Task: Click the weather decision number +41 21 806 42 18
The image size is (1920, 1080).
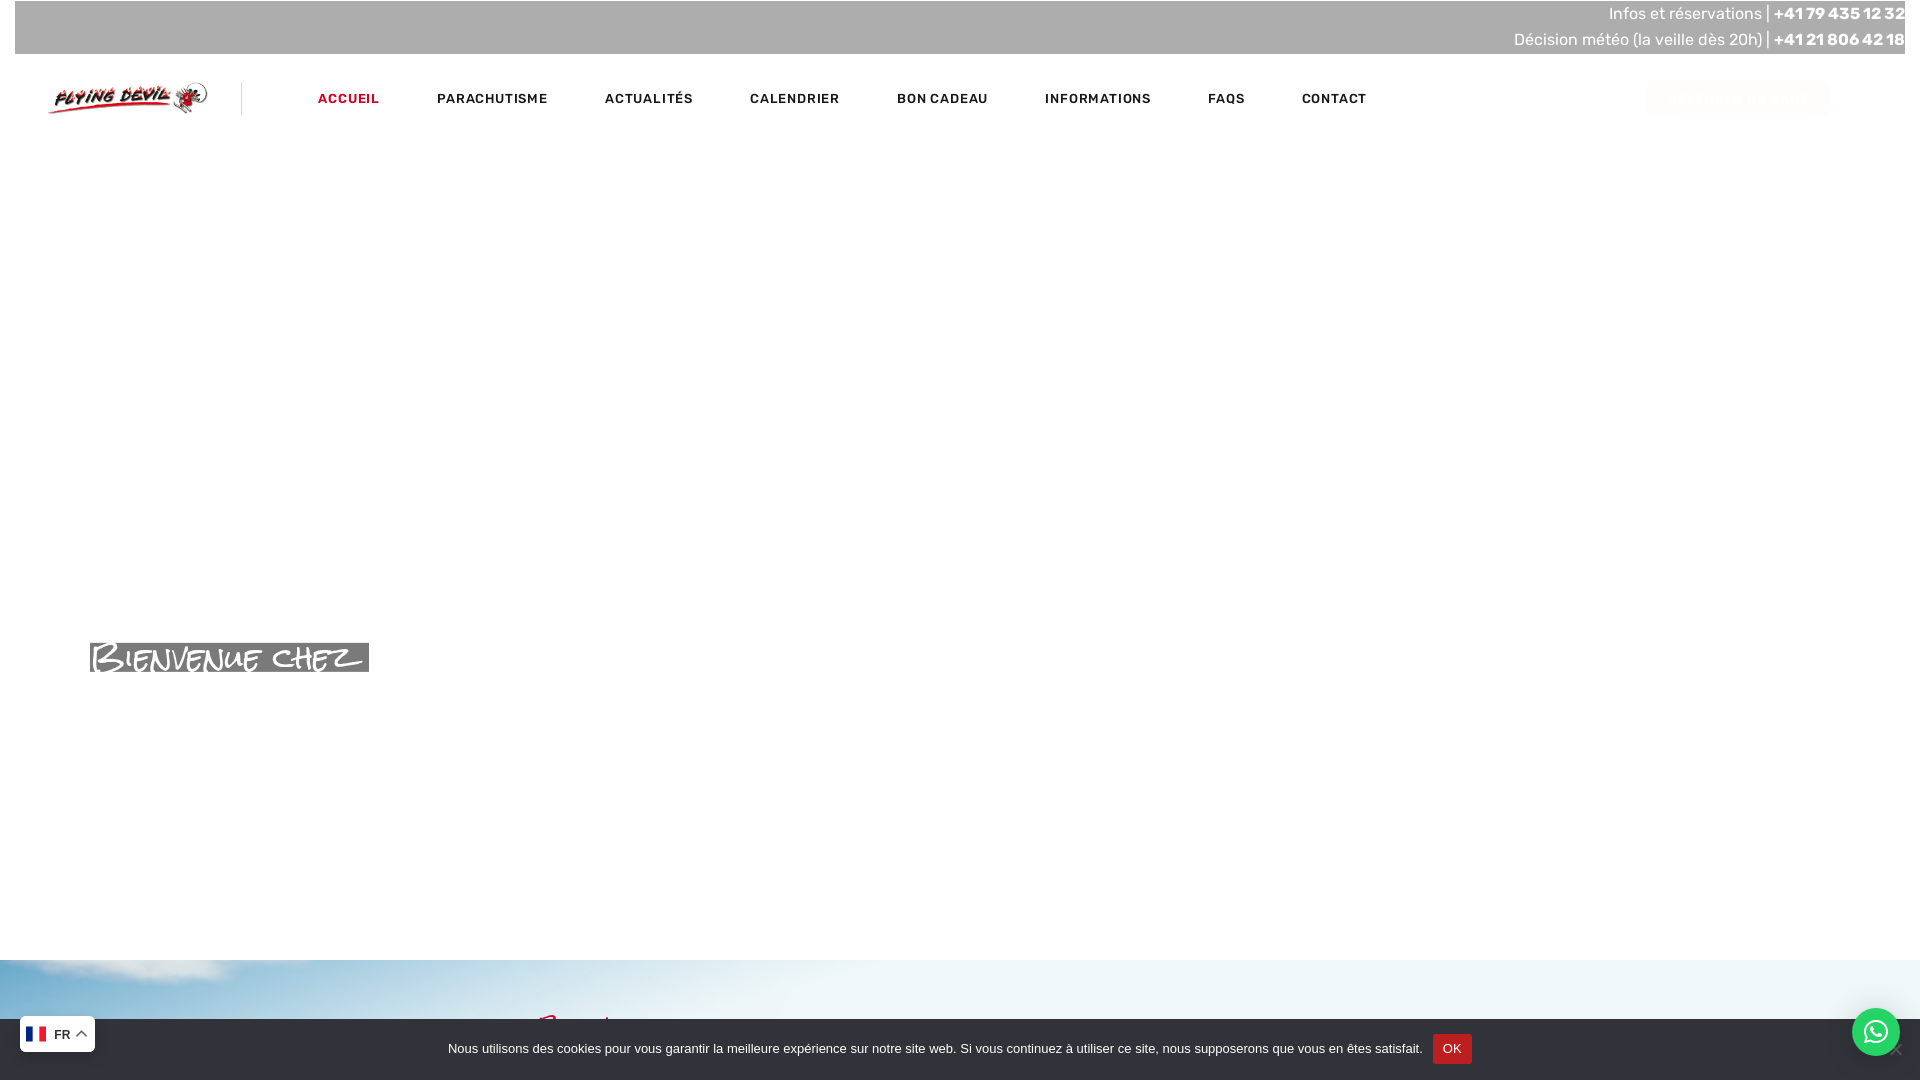Action: 1838,40
